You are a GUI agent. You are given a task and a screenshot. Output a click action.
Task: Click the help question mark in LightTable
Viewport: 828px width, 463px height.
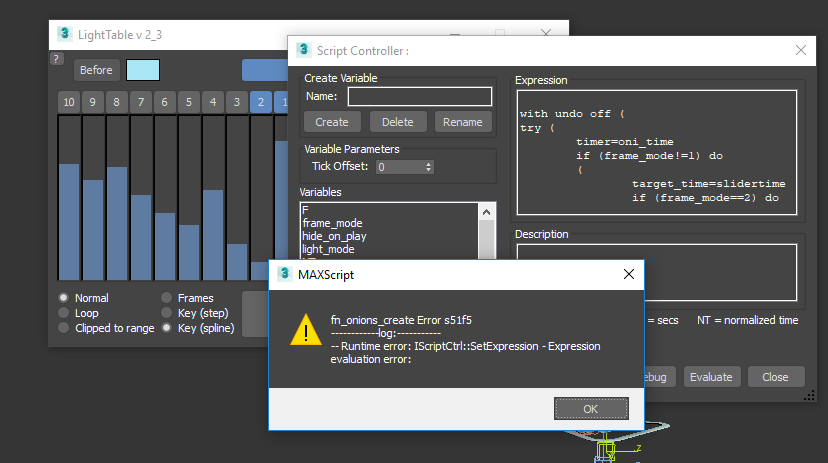pyautogui.click(x=57, y=59)
